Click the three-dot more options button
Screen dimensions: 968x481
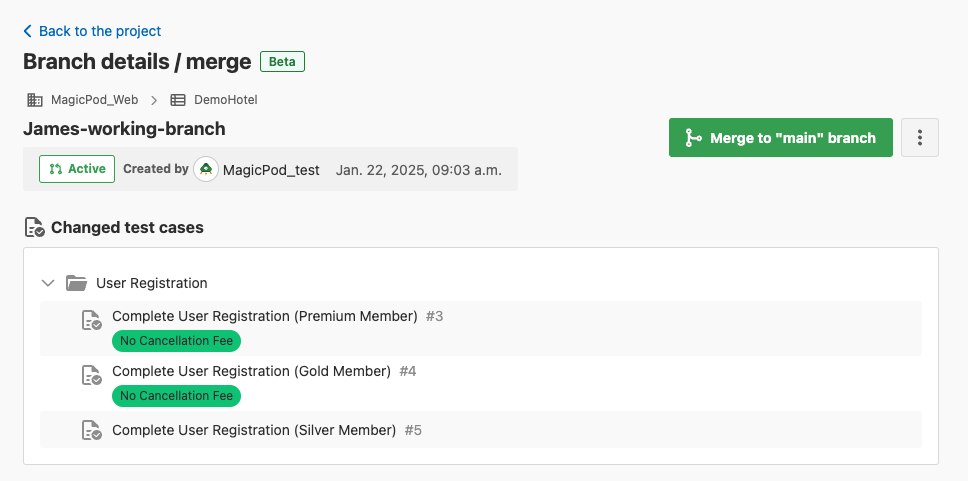tap(919, 138)
